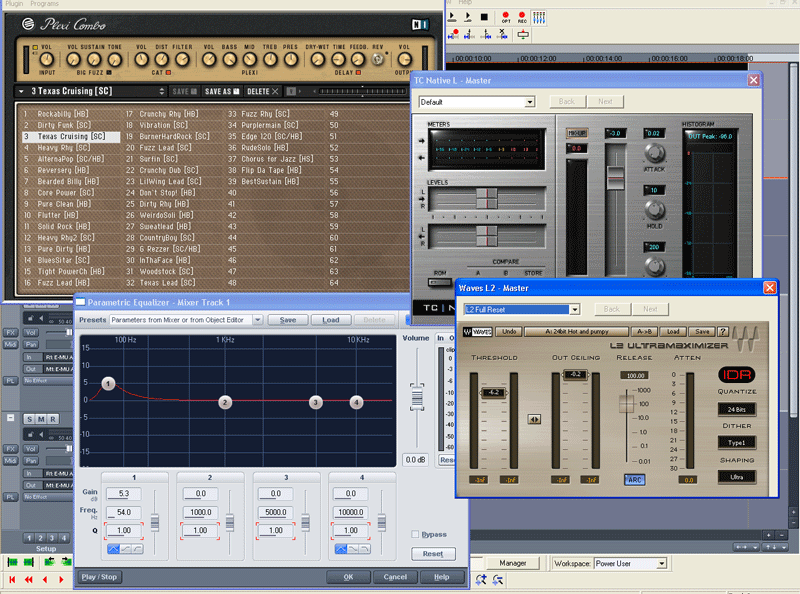Select the Heavy Rhy [SC] preset in list
The width and height of the screenshot is (800, 594).
(63, 148)
